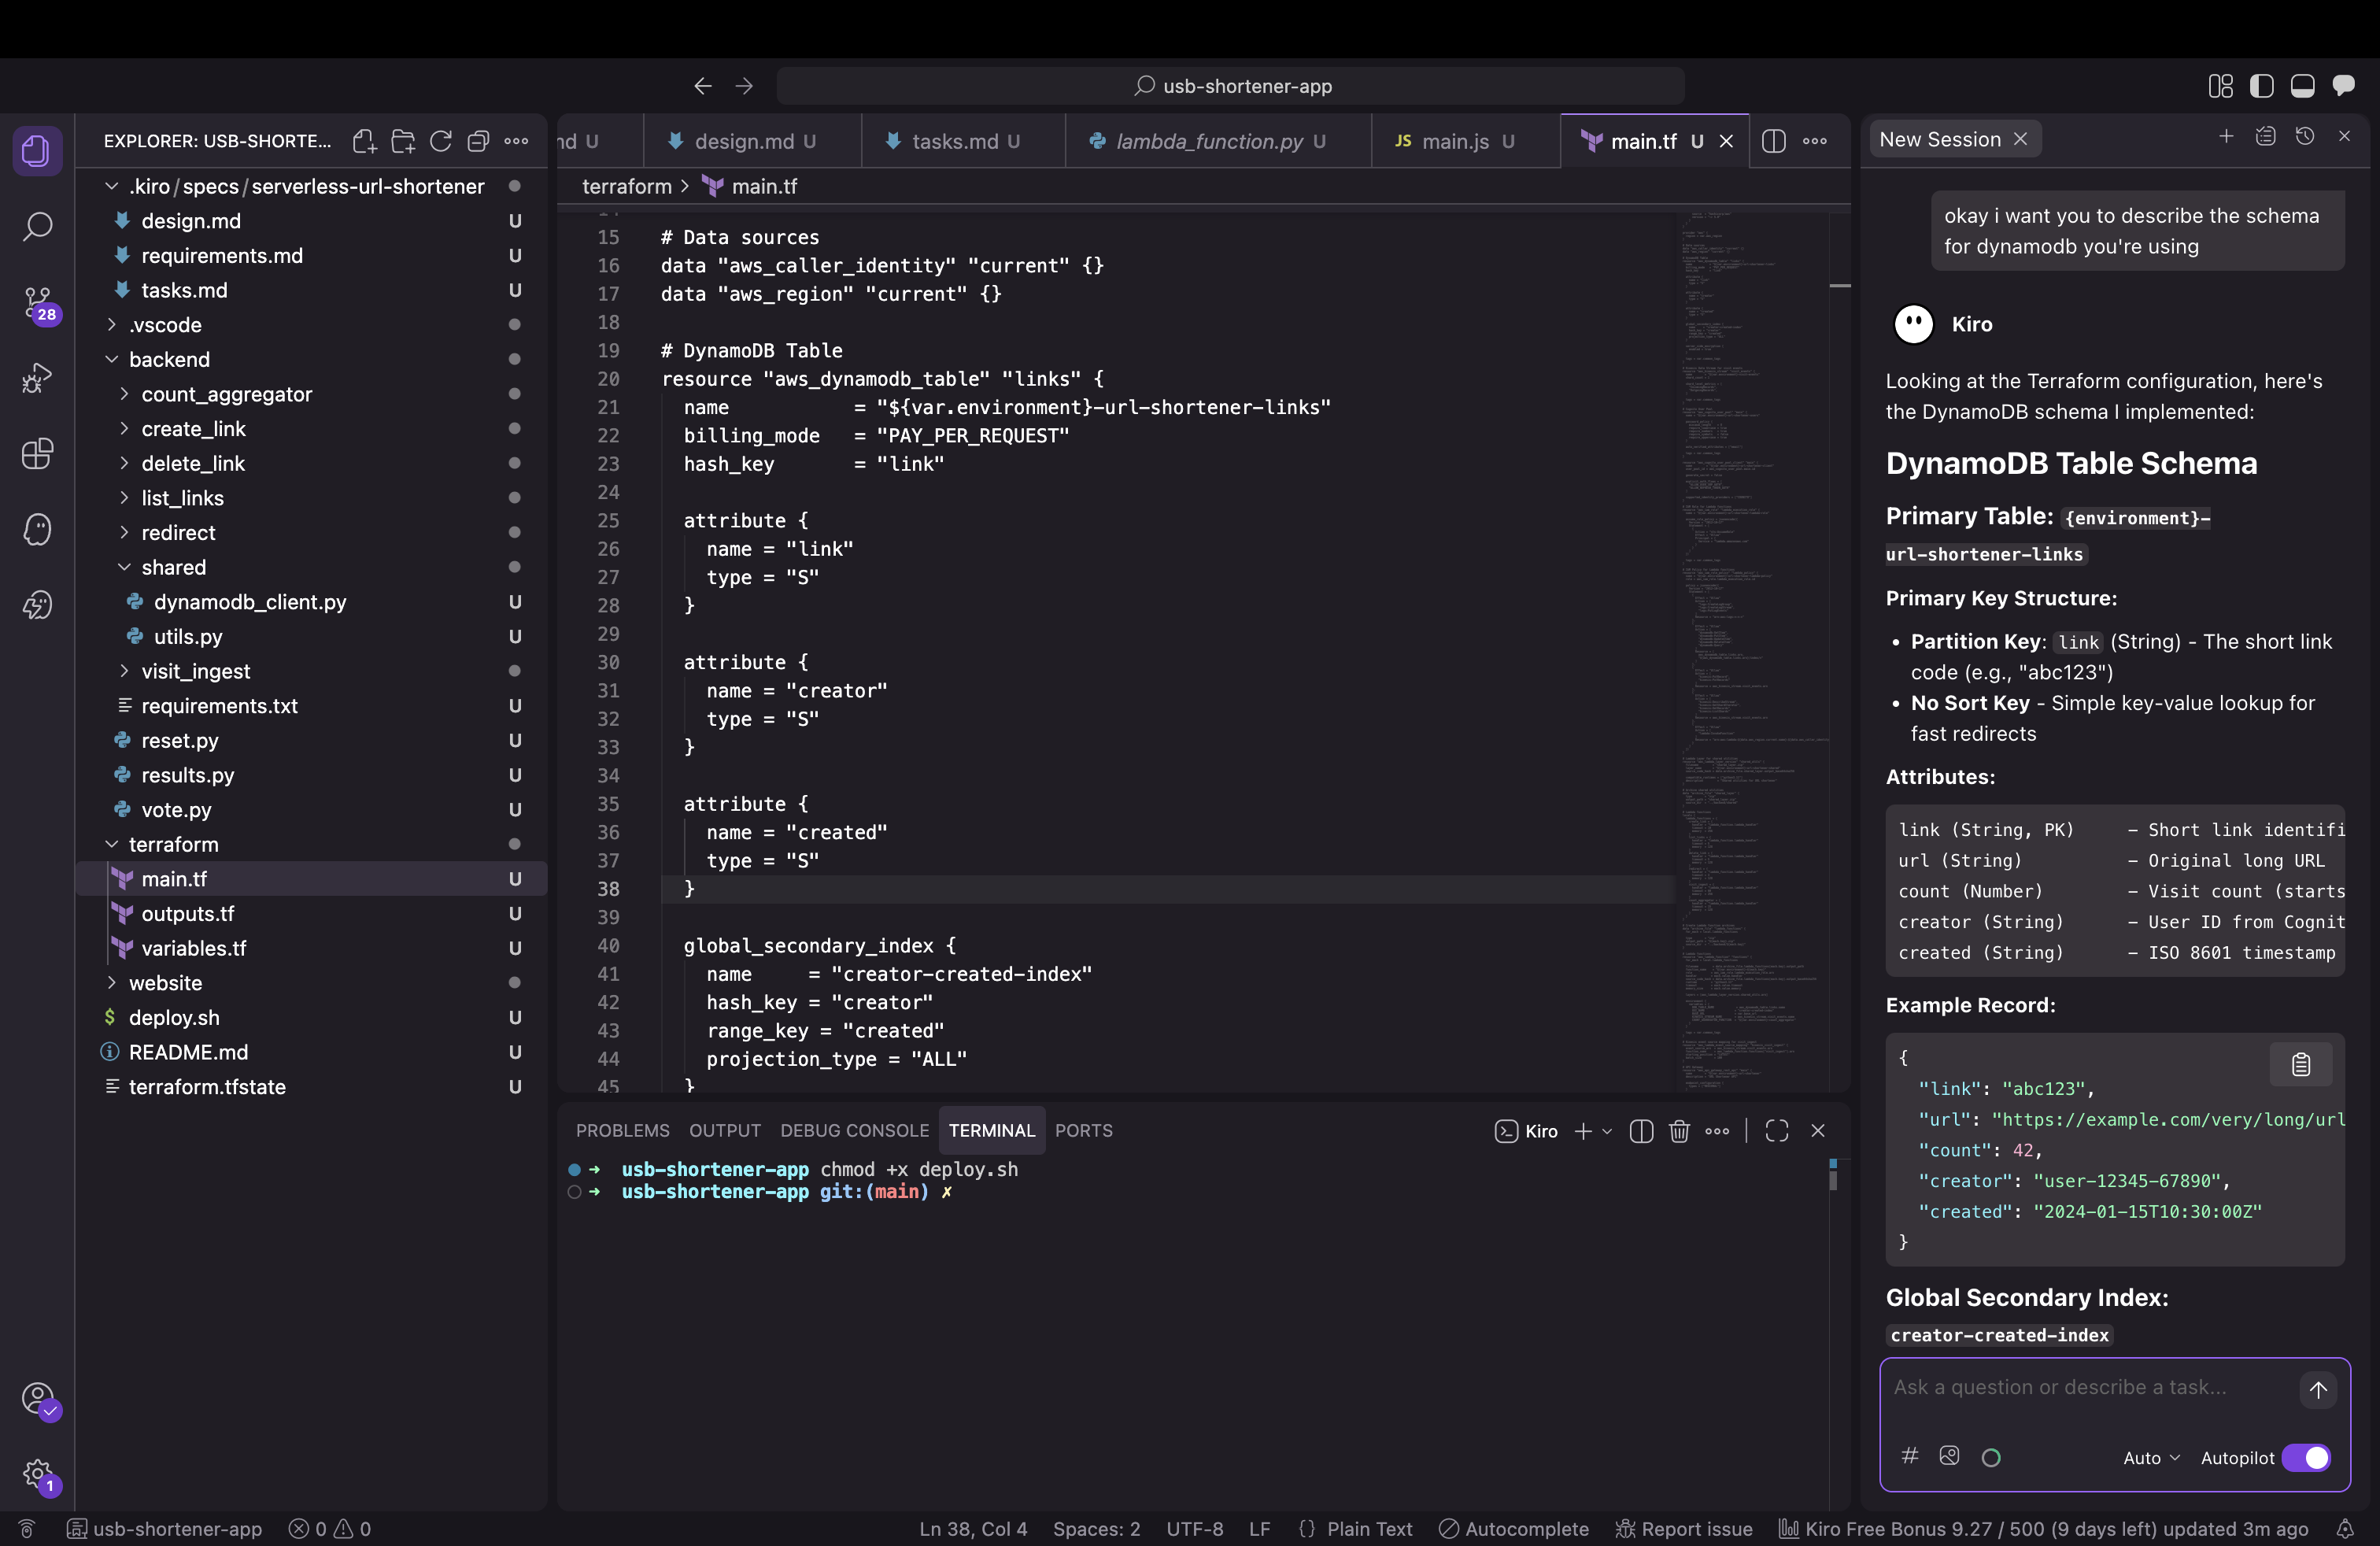Switch to the PROBLEMS panel tab
The height and width of the screenshot is (1546, 2380).
(x=622, y=1131)
